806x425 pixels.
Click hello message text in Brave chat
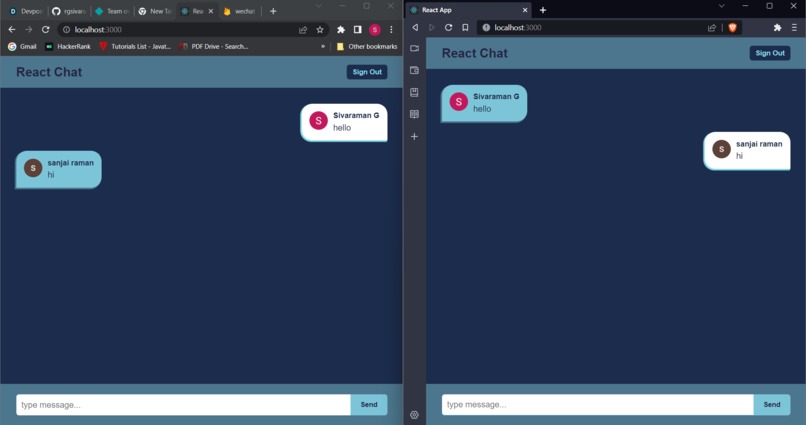point(482,109)
